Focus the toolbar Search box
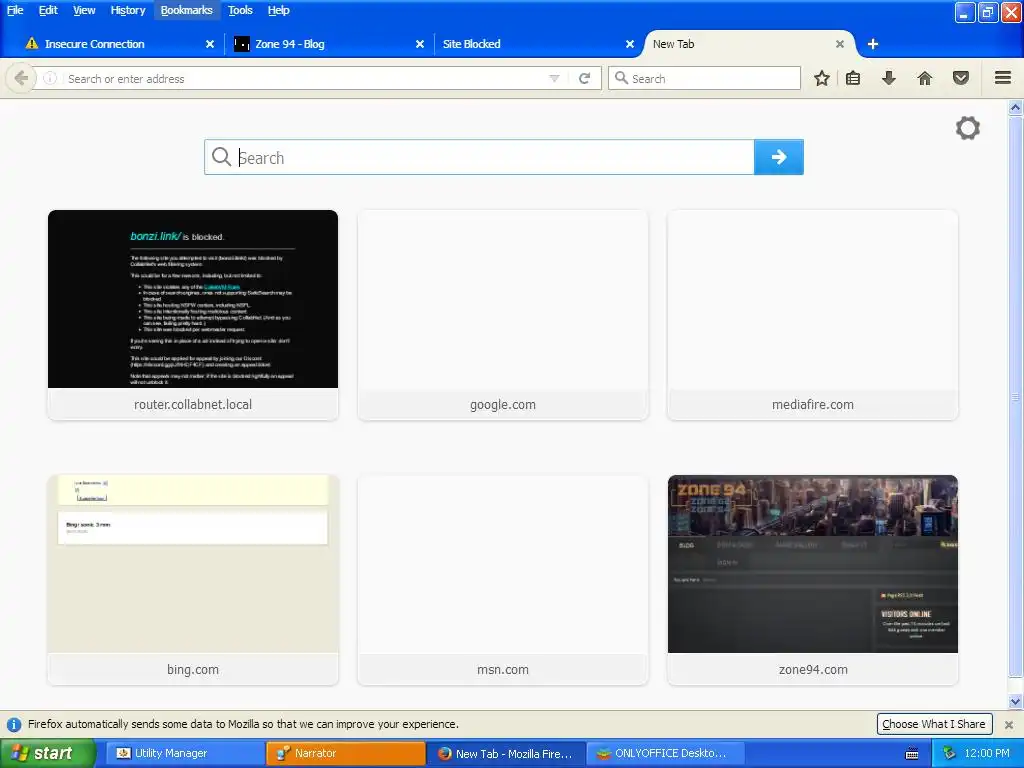This screenshot has width=1024, height=768. click(x=704, y=78)
